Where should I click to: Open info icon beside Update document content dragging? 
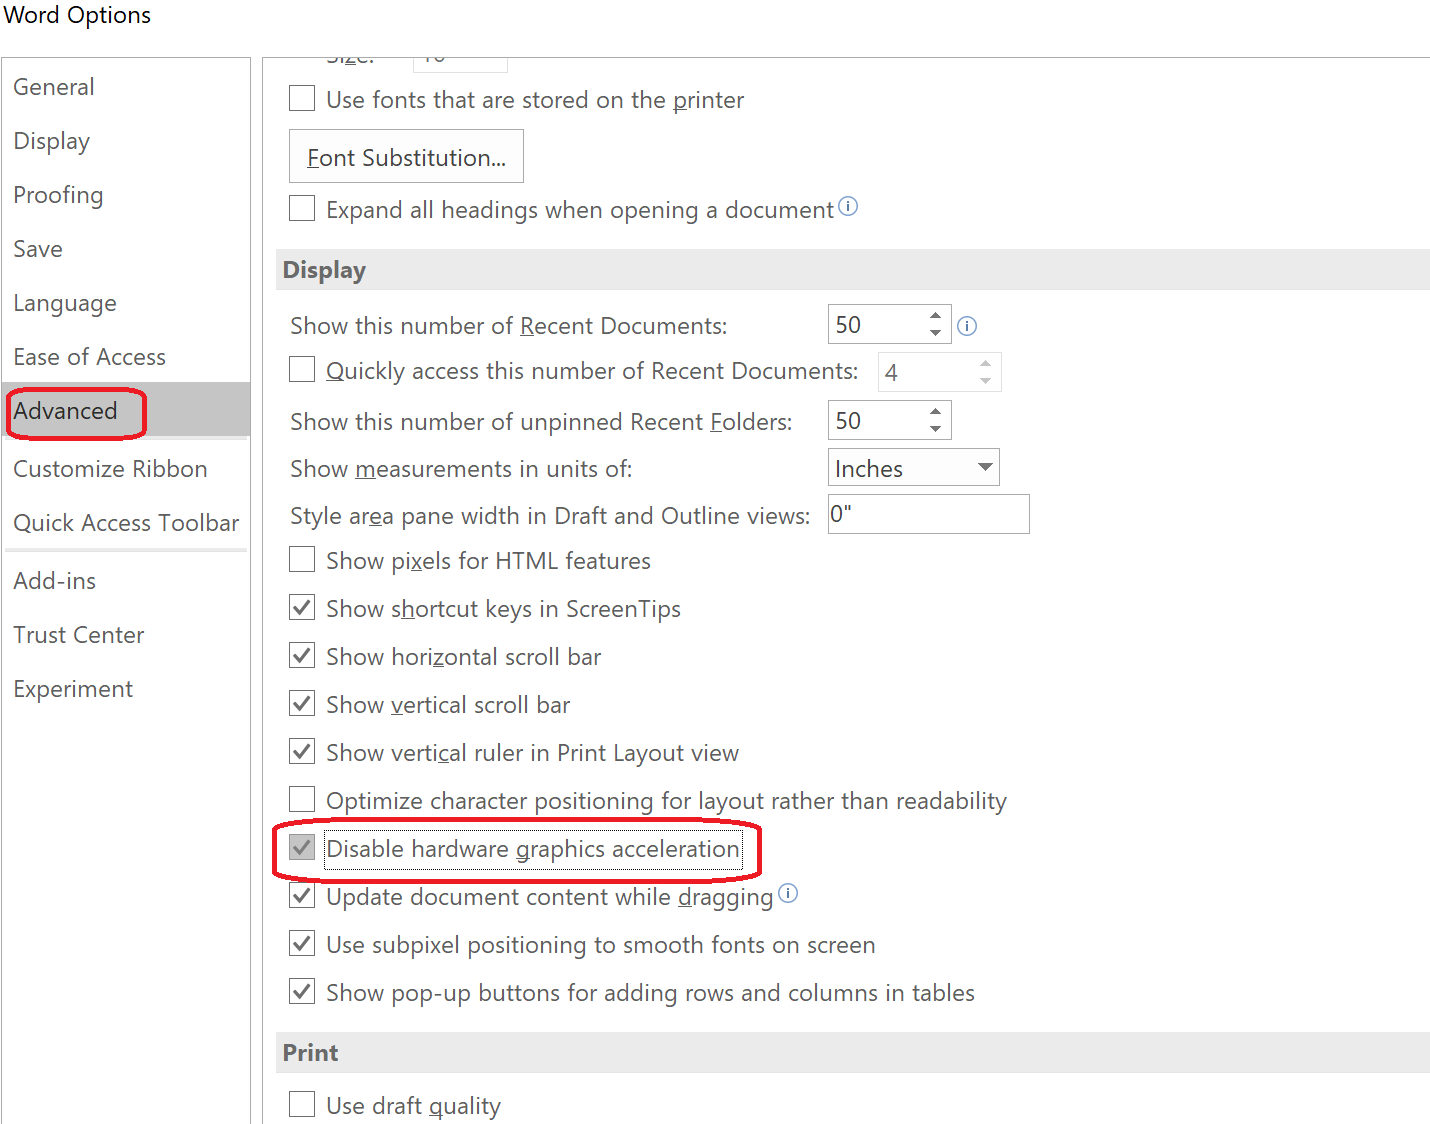pyautogui.click(x=788, y=893)
